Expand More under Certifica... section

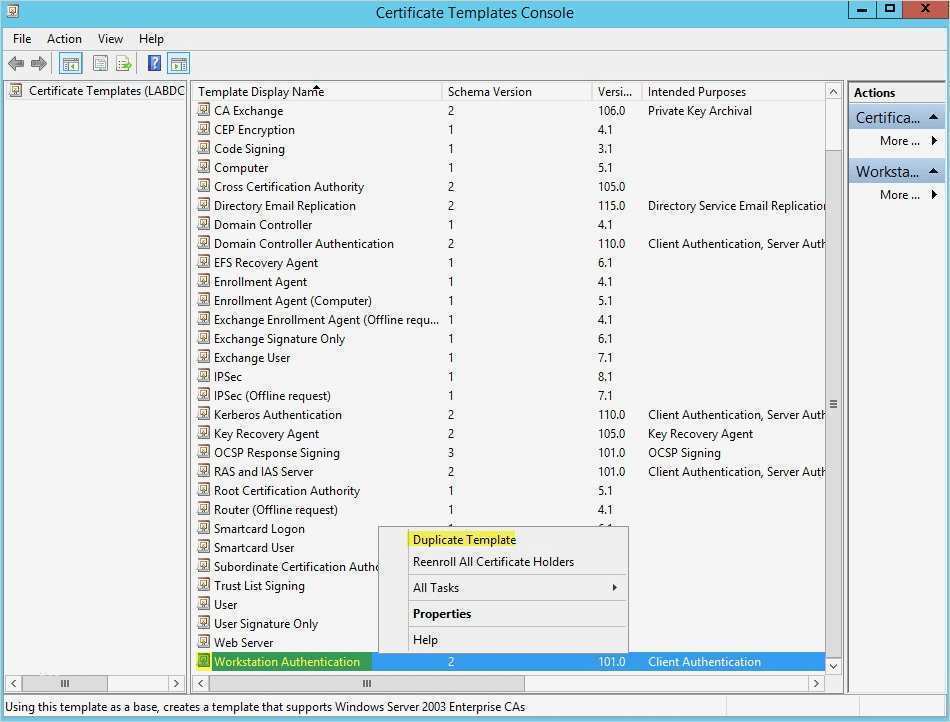(x=908, y=141)
